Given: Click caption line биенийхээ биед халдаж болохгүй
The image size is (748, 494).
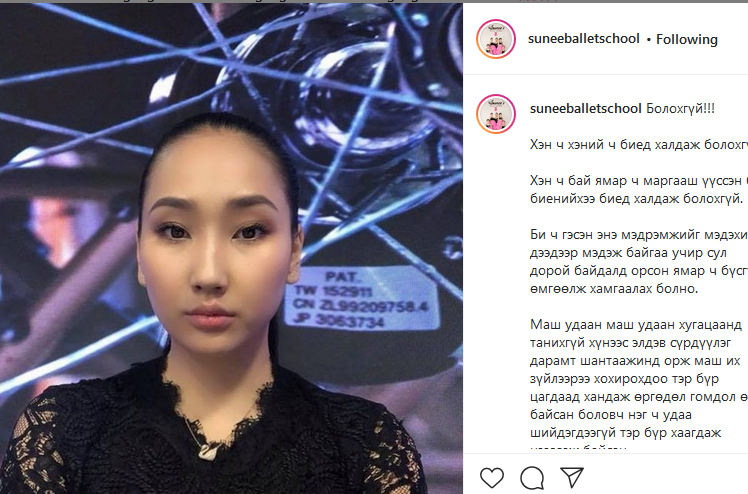Looking at the screenshot, I should click(x=636, y=198).
